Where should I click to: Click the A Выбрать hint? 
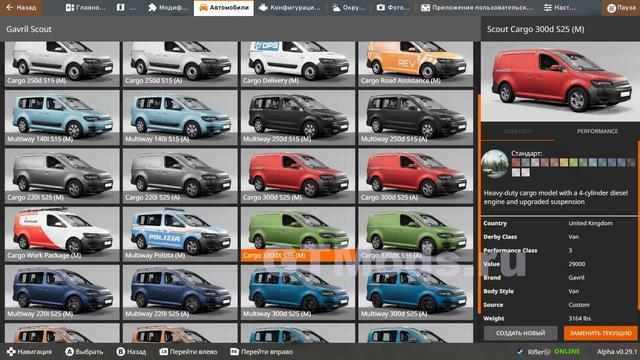[84, 351]
